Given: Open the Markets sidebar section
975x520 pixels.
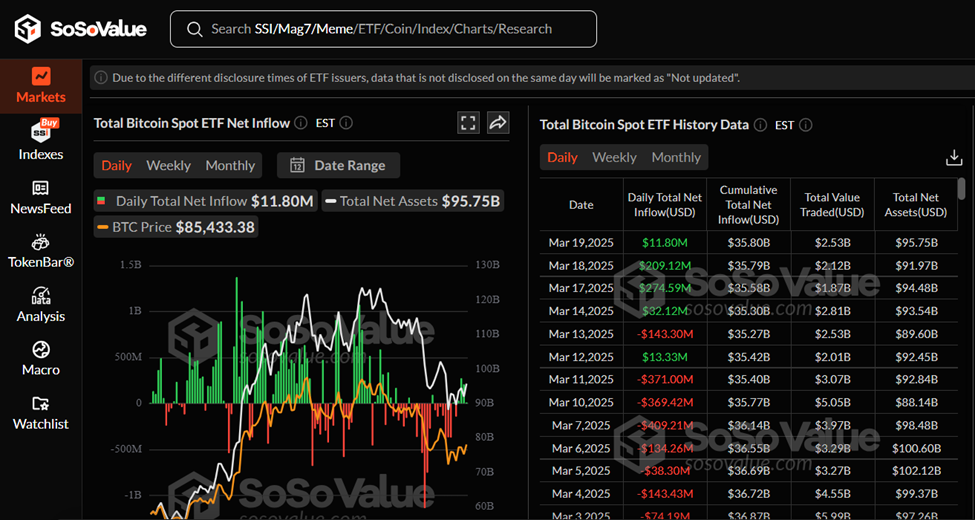Looking at the screenshot, I should coord(41,86).
